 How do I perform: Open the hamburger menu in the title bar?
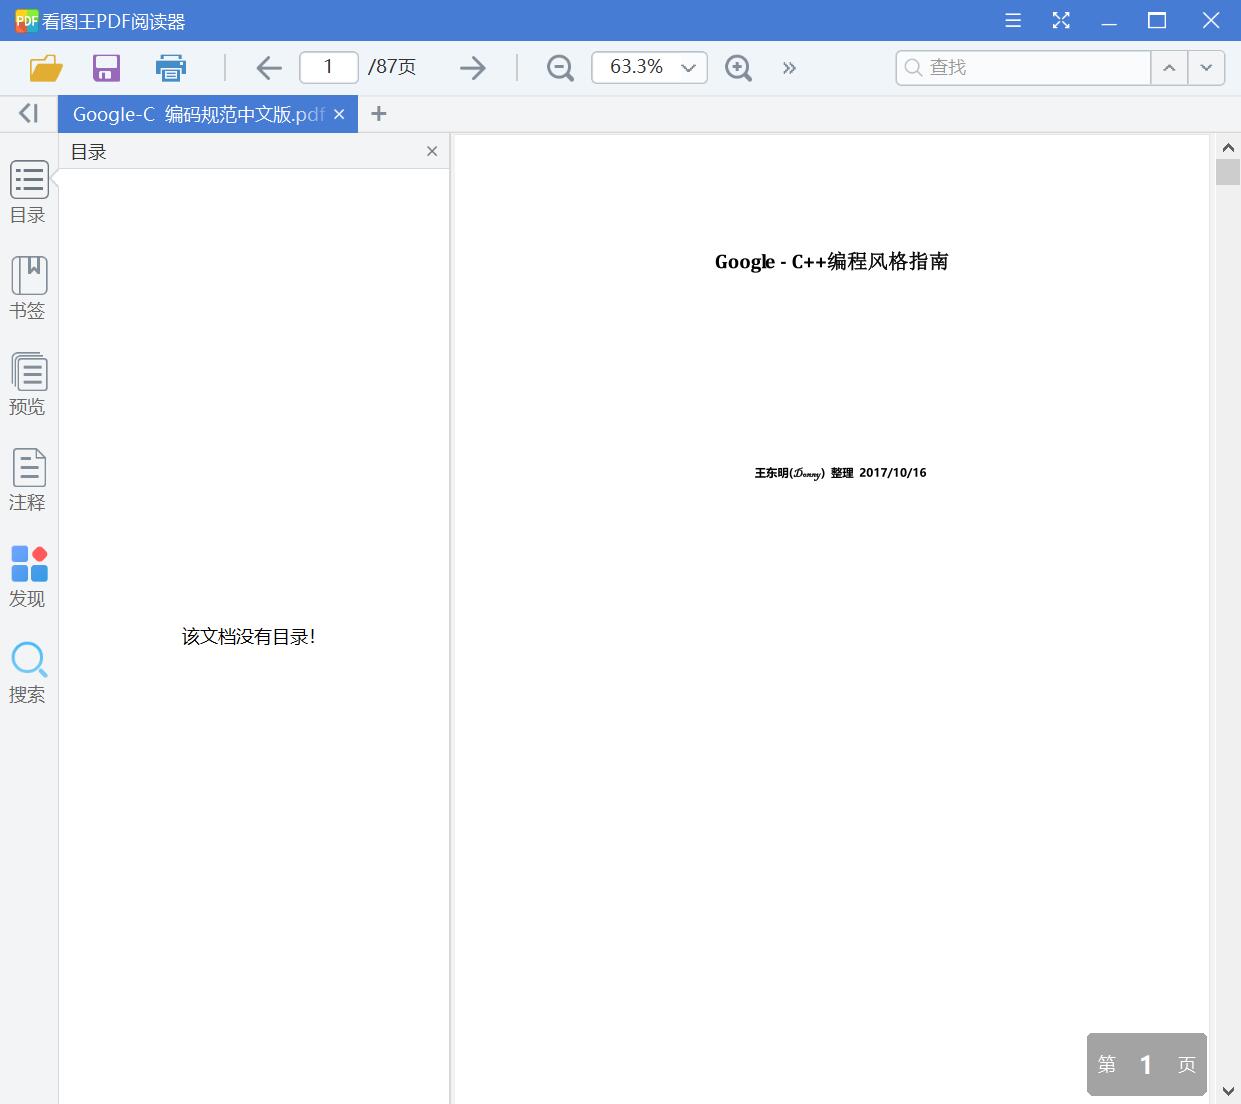click(x=1012, y=20)
